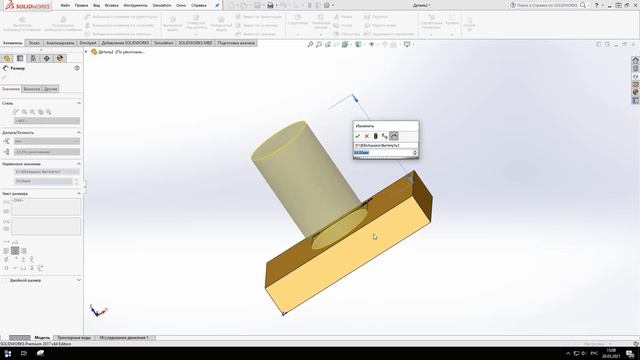Image resolution: width=640 pixels, height=360 pixels.
Task: Select center text justification button
Action: click(x=15, y=251)
